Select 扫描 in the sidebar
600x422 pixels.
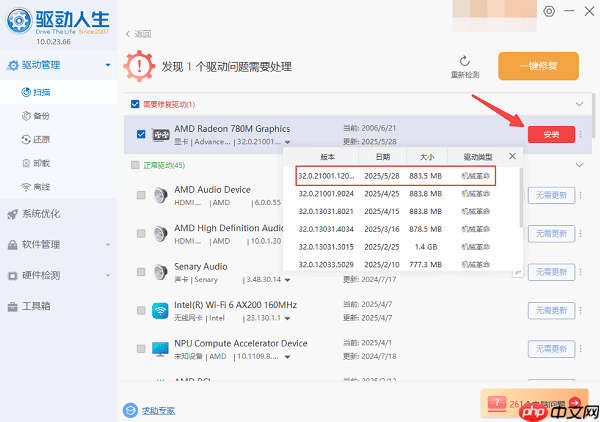[x=58, y=92]
